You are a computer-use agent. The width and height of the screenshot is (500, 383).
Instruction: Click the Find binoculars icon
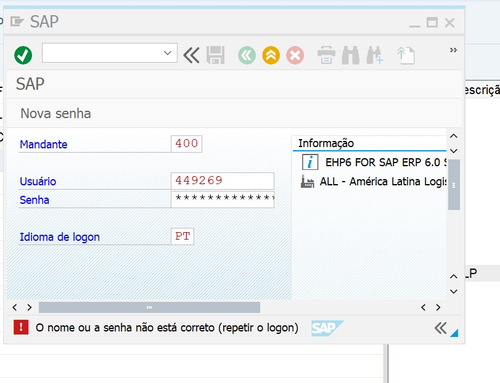pos(350,55)
